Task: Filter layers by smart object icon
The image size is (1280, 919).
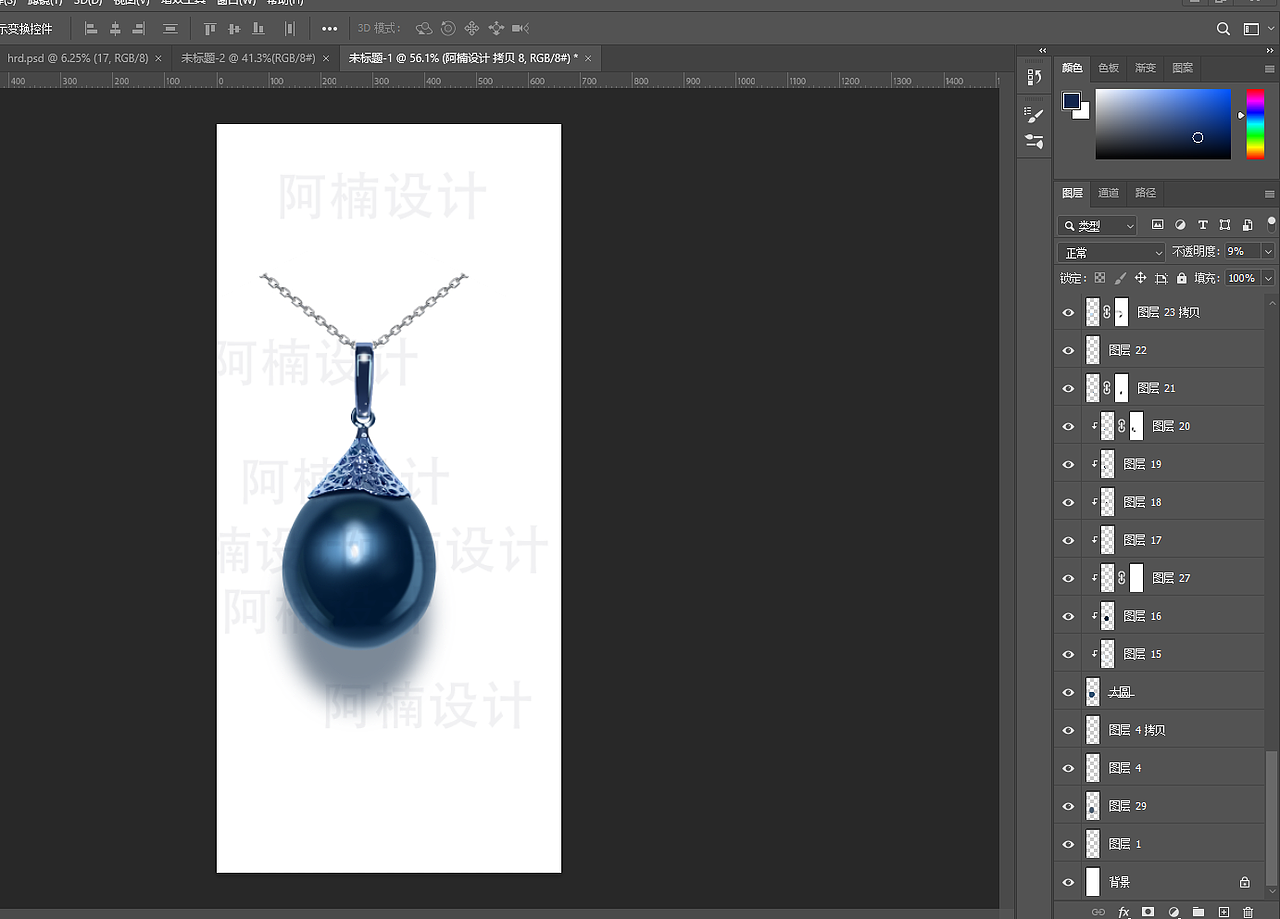Action: point(1247,225)
